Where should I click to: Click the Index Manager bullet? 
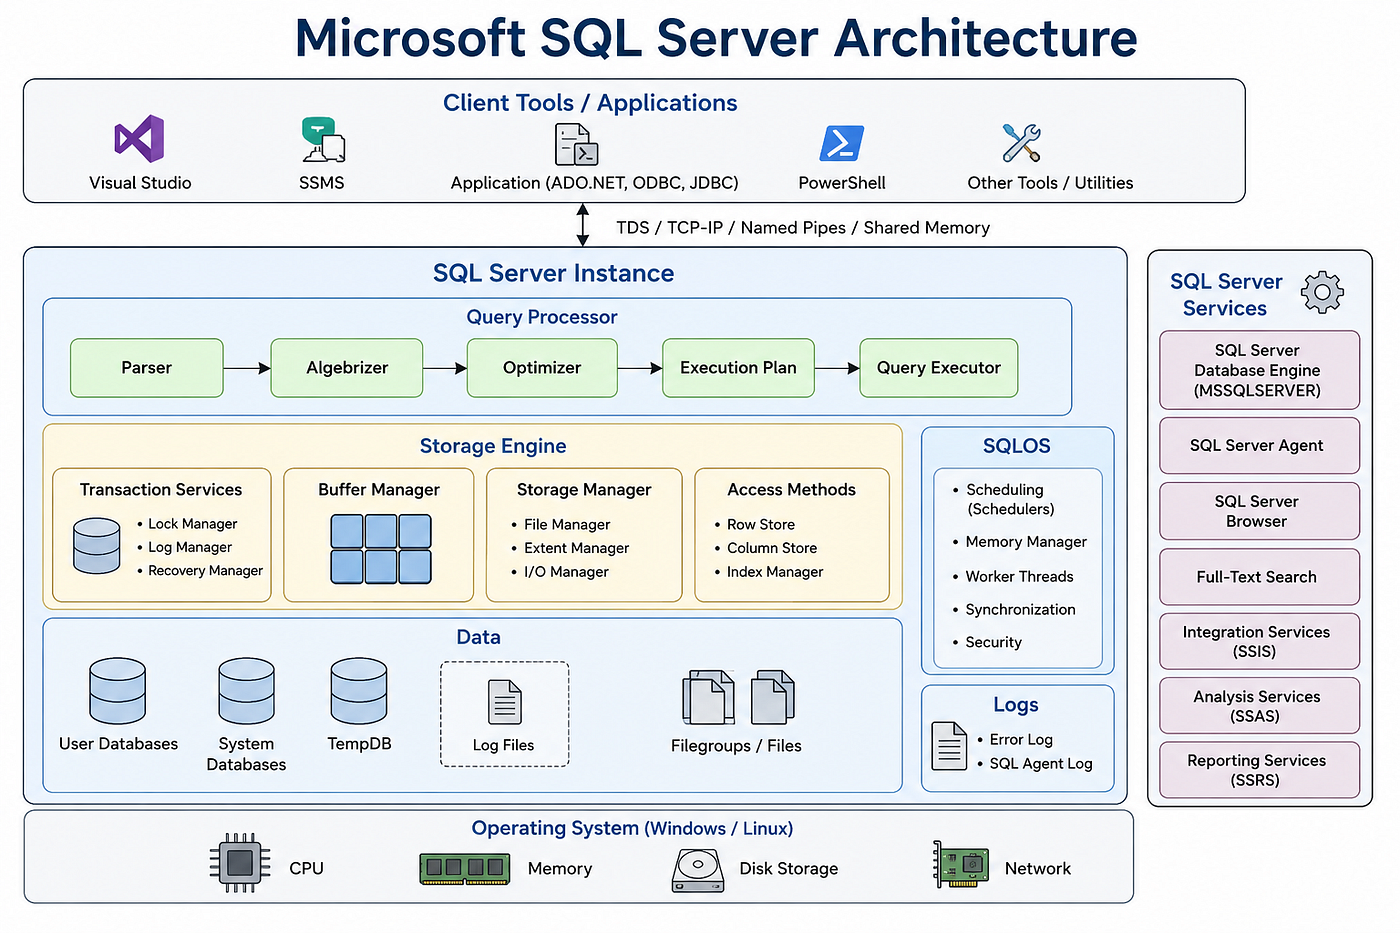[x=769, y=572]
